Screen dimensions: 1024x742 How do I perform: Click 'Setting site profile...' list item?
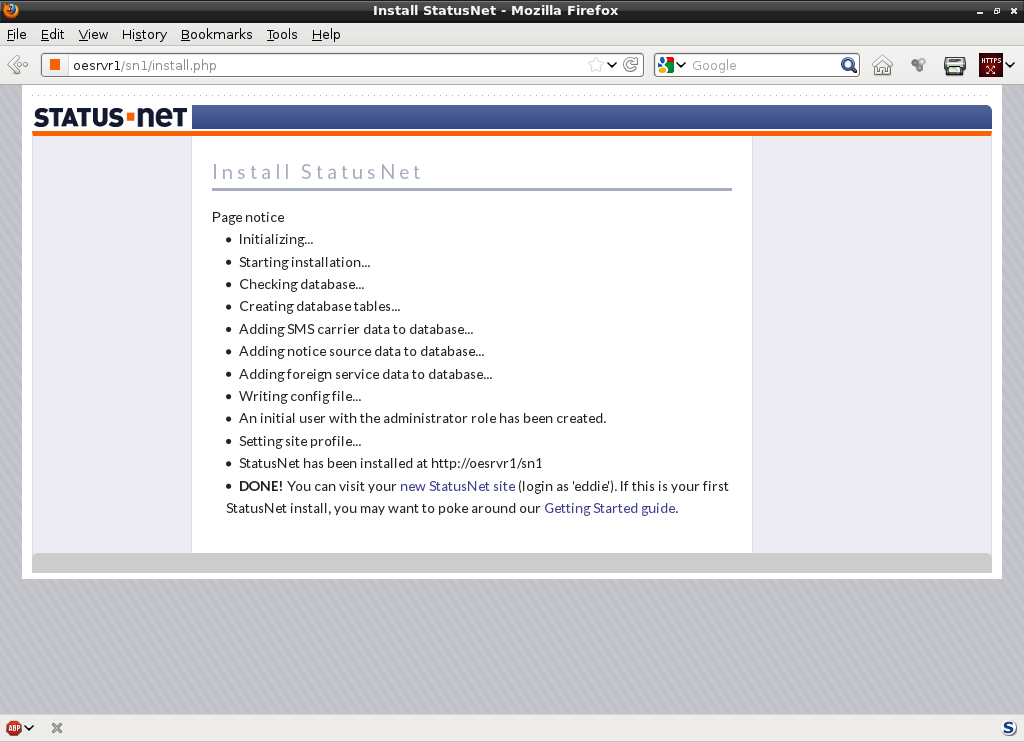(300, 441)
